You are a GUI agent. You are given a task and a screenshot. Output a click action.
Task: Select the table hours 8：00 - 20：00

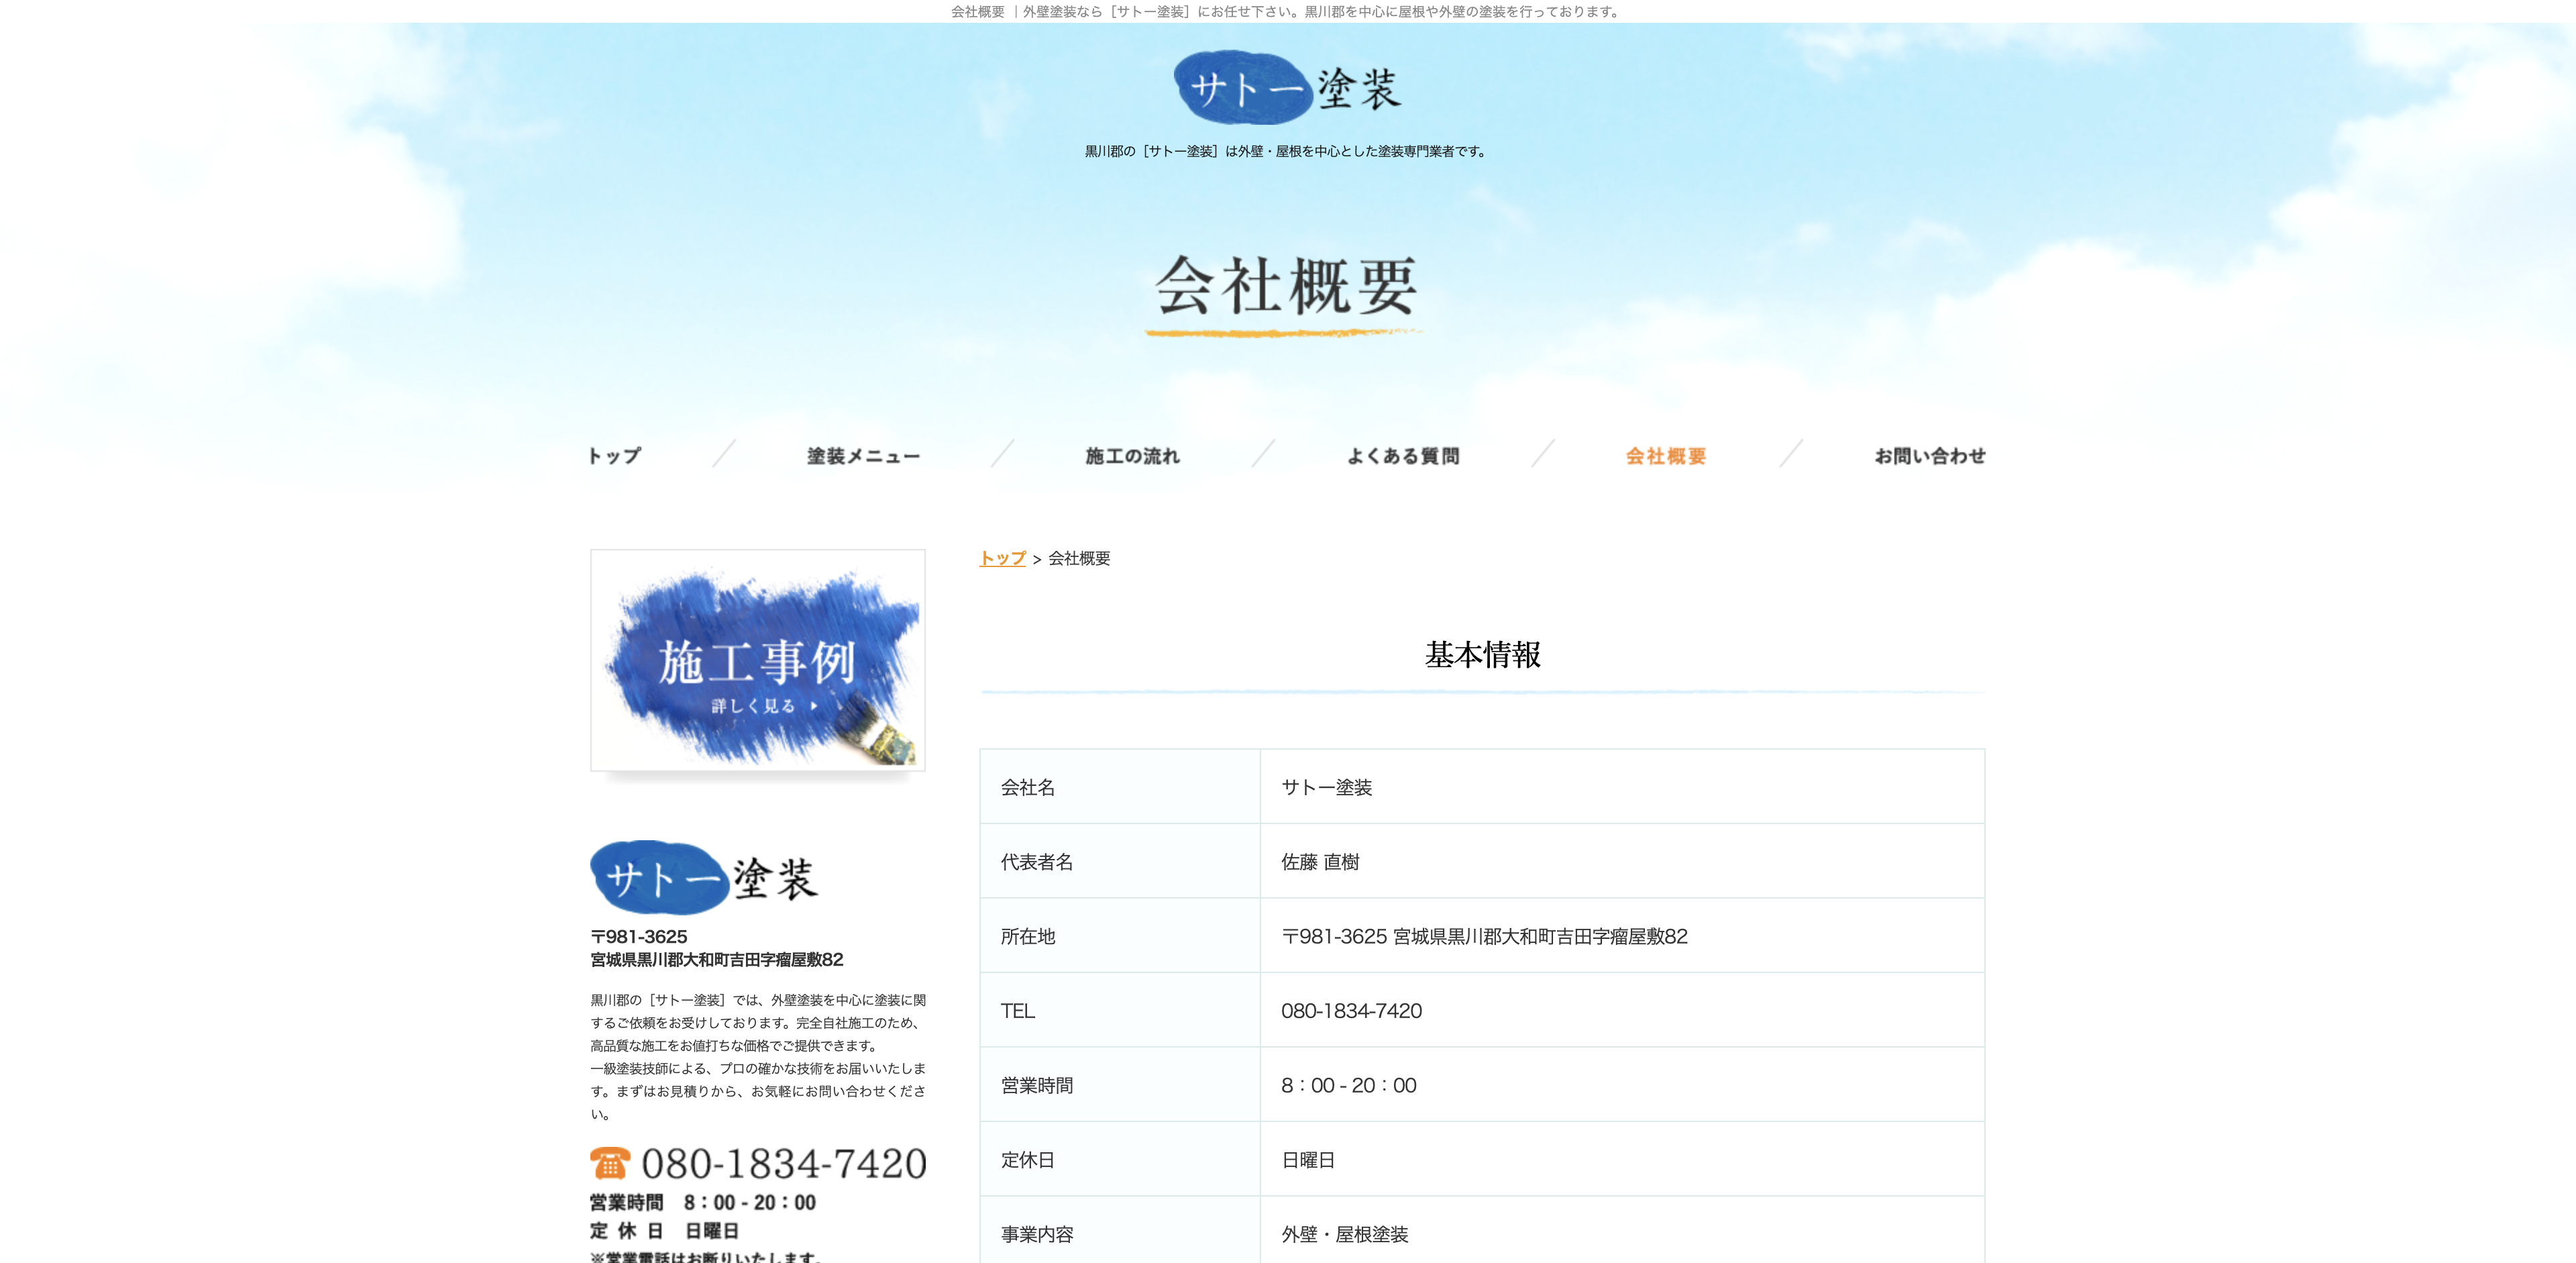pos(1349,1085)
